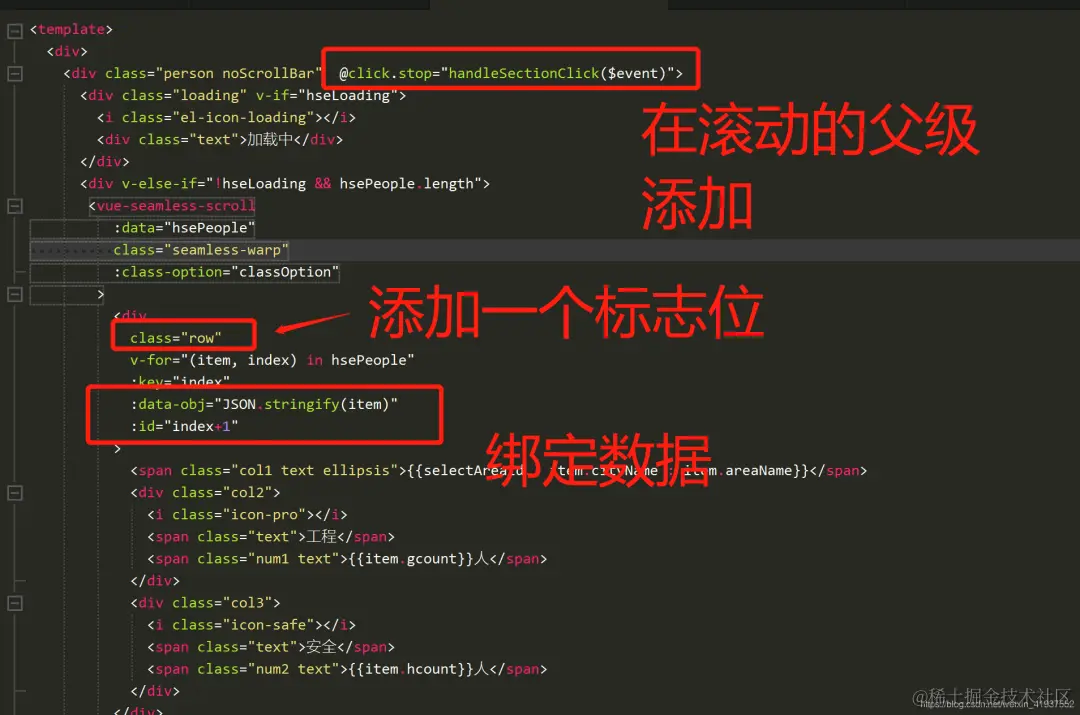
Task: Click the classOption binding value
Action: click(285, 272)
